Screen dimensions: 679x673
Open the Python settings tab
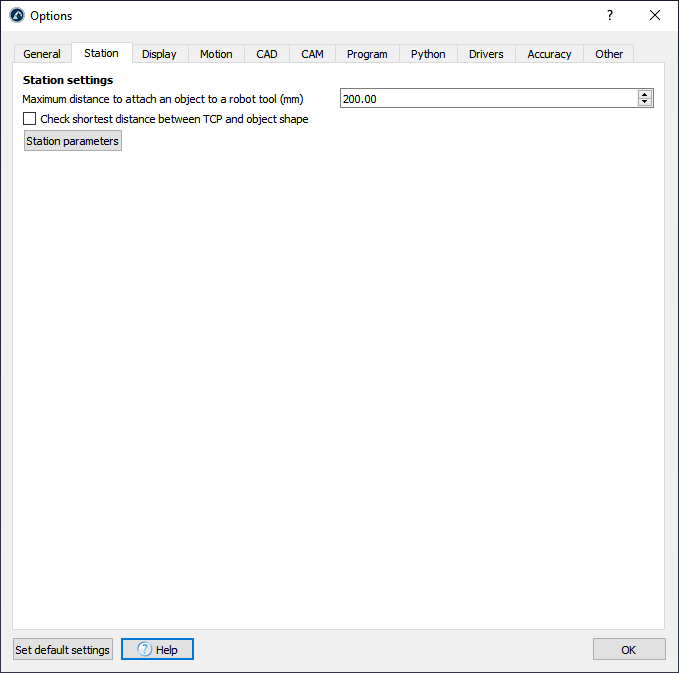(428, 54)
